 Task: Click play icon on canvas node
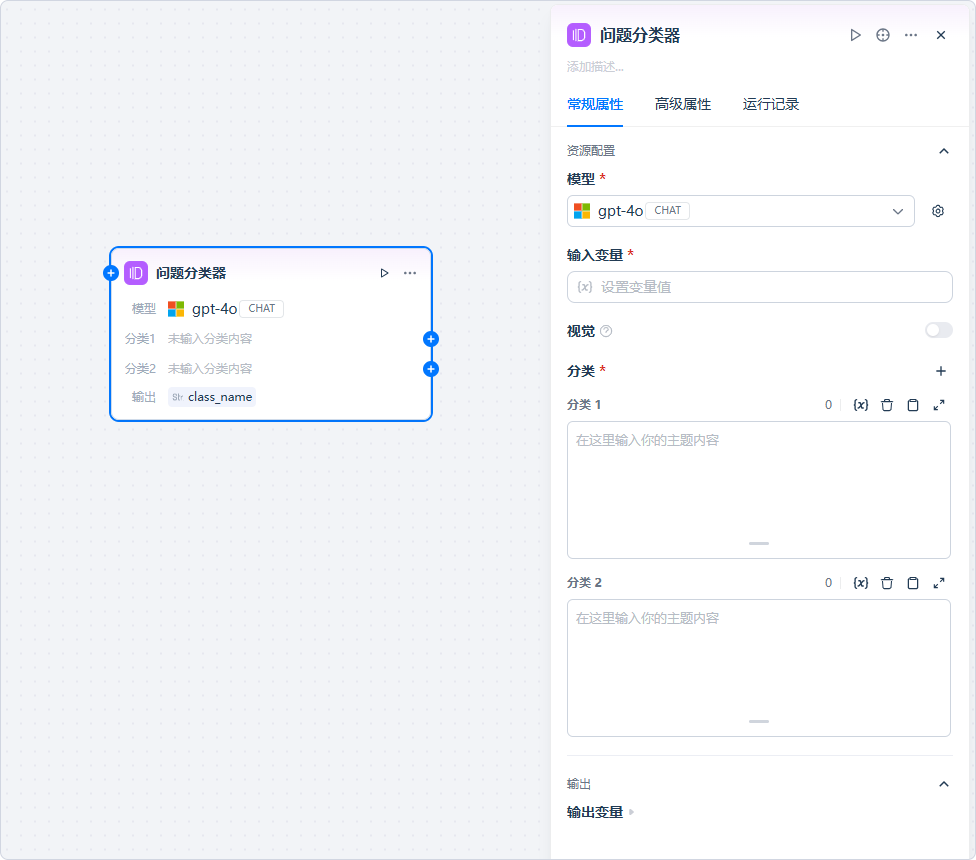384,273
